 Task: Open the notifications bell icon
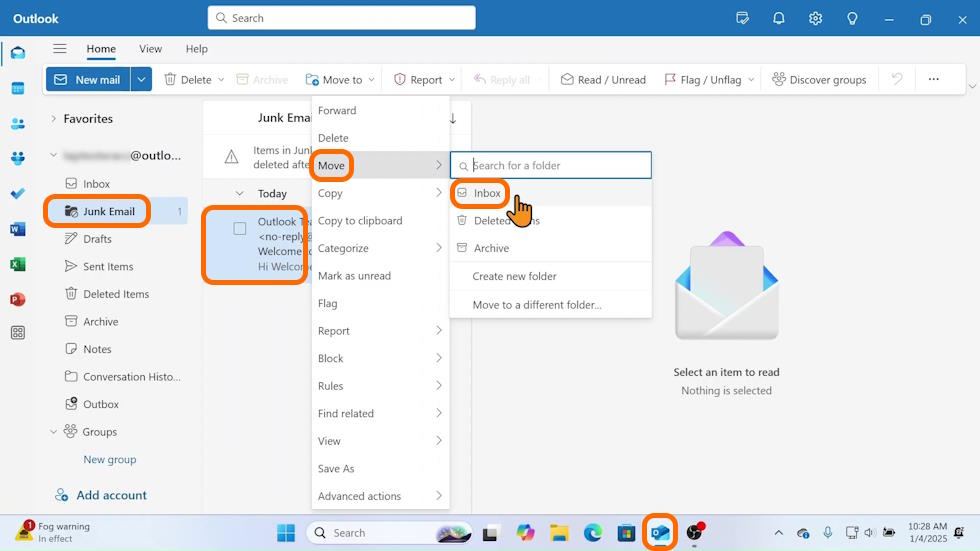pyautogui.click(x=778, y=18)
